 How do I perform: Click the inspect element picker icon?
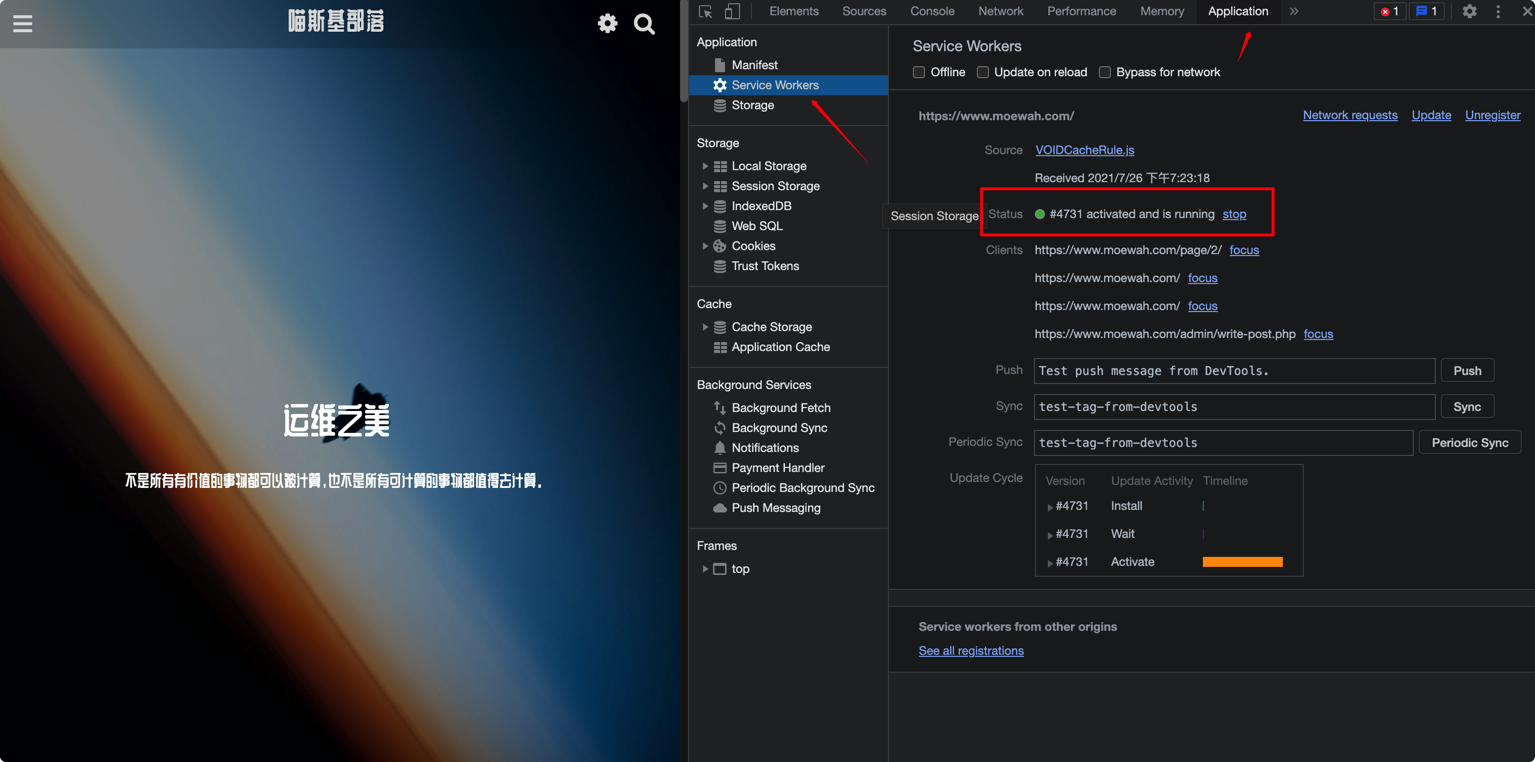(706, 12)
